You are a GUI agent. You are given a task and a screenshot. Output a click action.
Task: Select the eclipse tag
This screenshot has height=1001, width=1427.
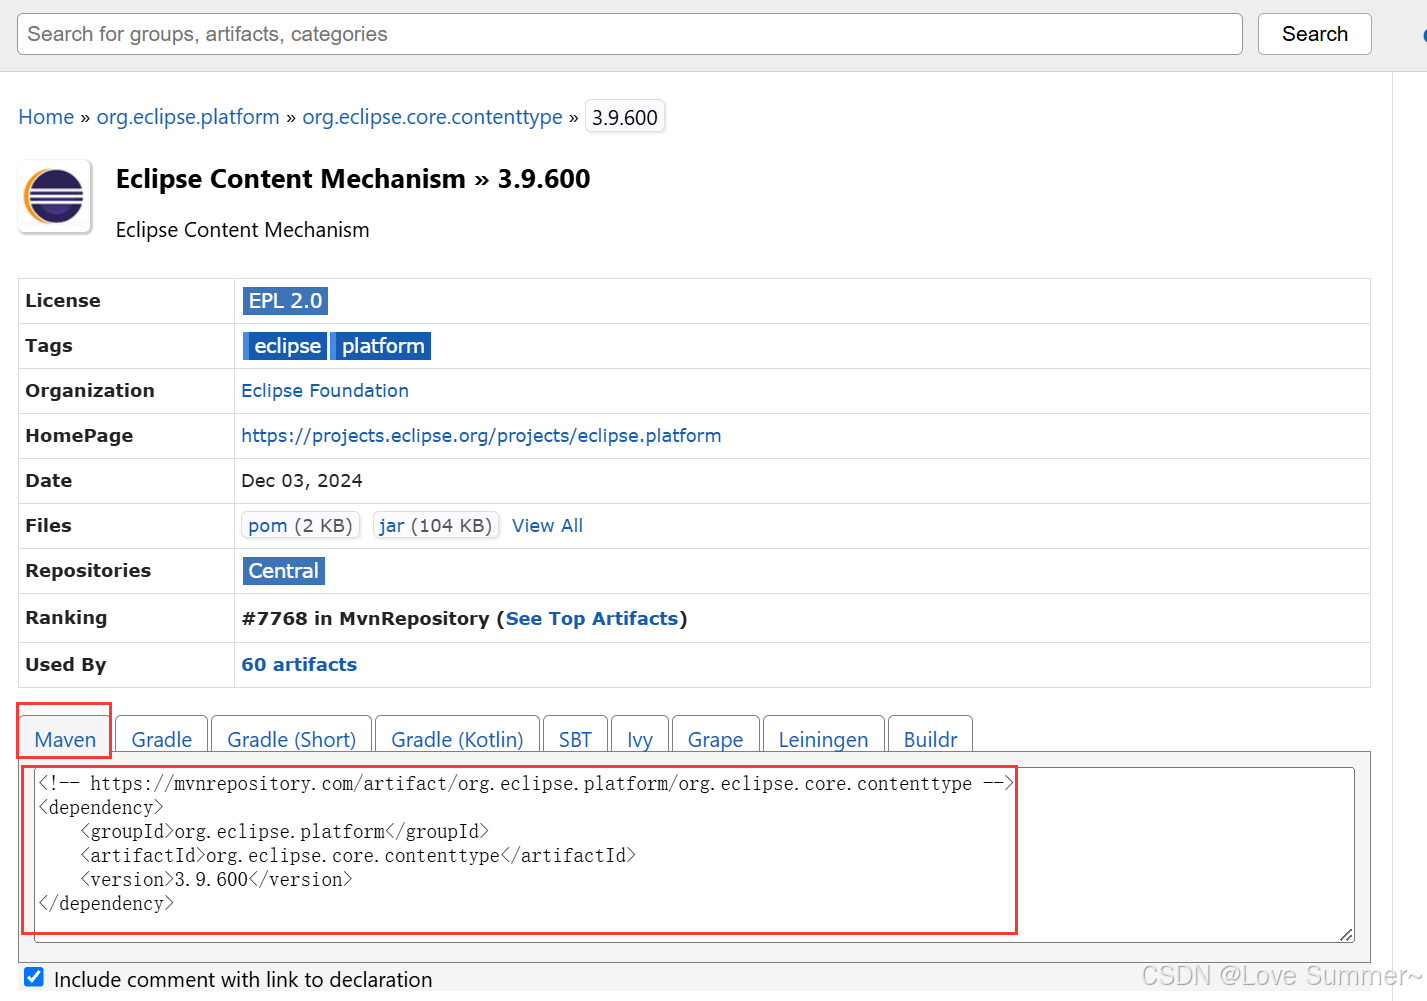coord(286,346)
